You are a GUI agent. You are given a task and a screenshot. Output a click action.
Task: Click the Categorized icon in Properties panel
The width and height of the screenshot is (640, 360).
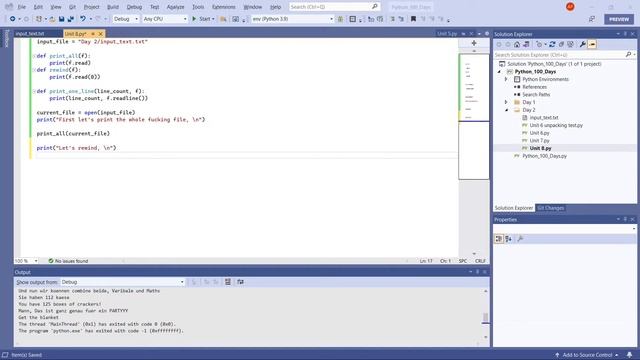pyautogui.click(x=499, y=239)
